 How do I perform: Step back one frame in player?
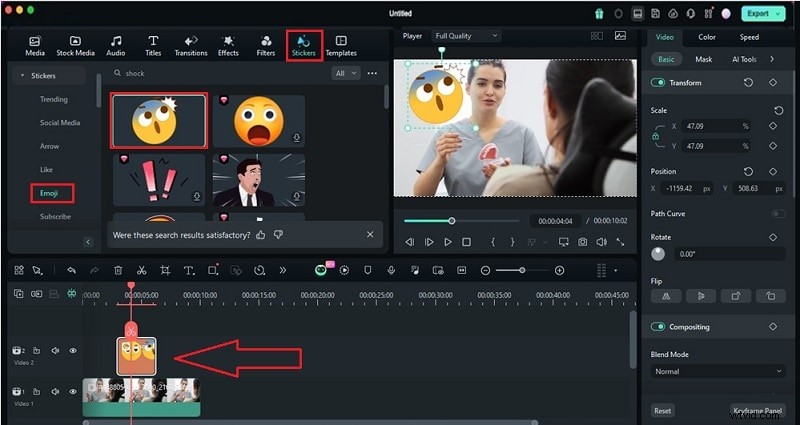(x=410, y=242)
